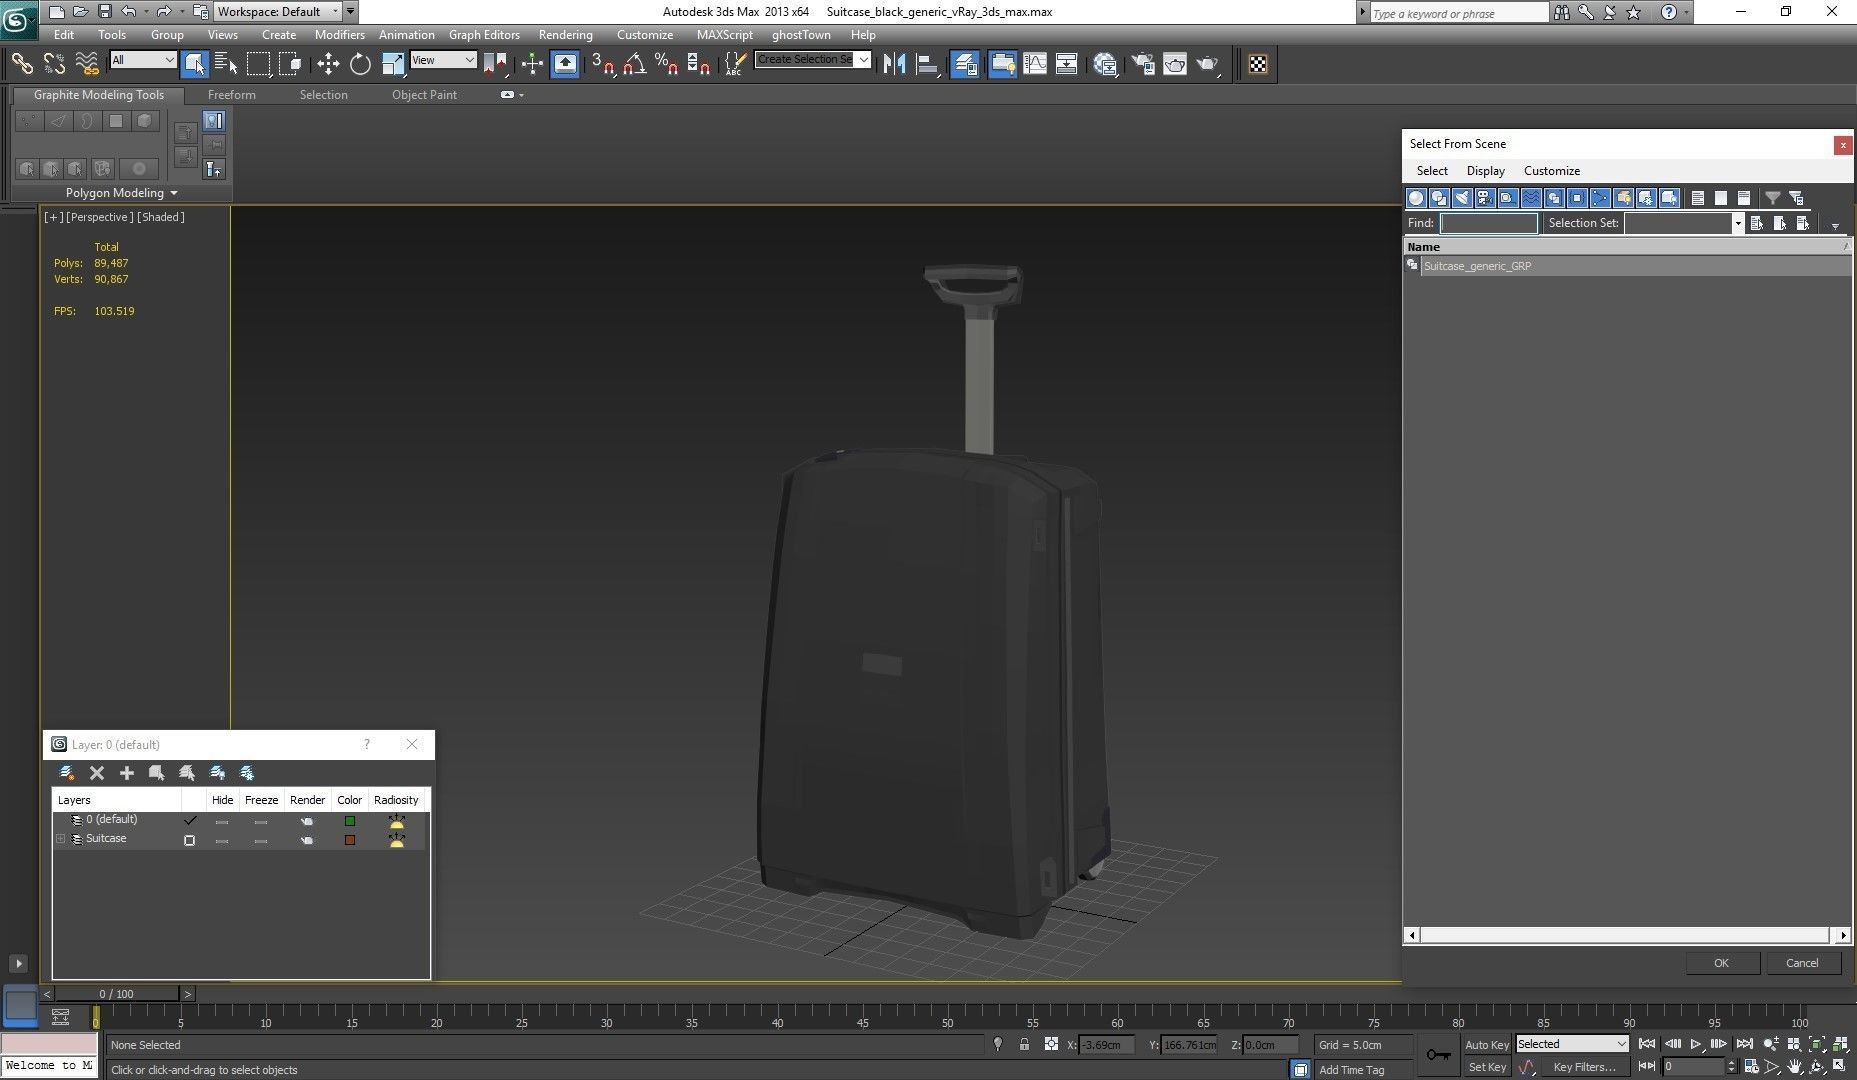
Task: Toggle Display Space Warps filter
Action: coord(1531,198)
